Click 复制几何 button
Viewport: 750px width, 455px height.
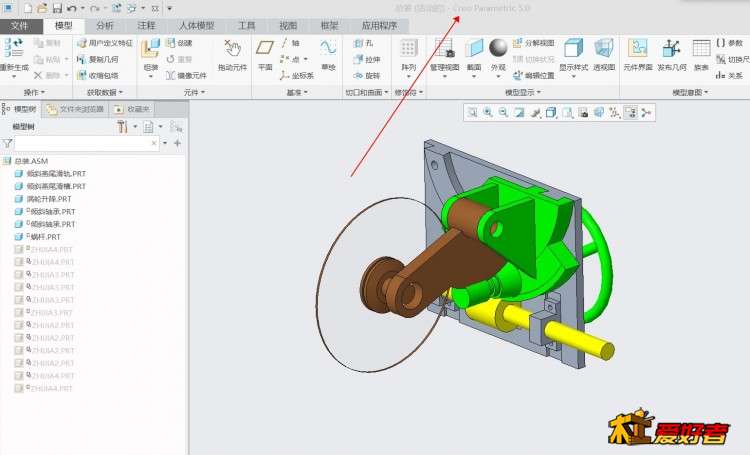pos(98,59)
